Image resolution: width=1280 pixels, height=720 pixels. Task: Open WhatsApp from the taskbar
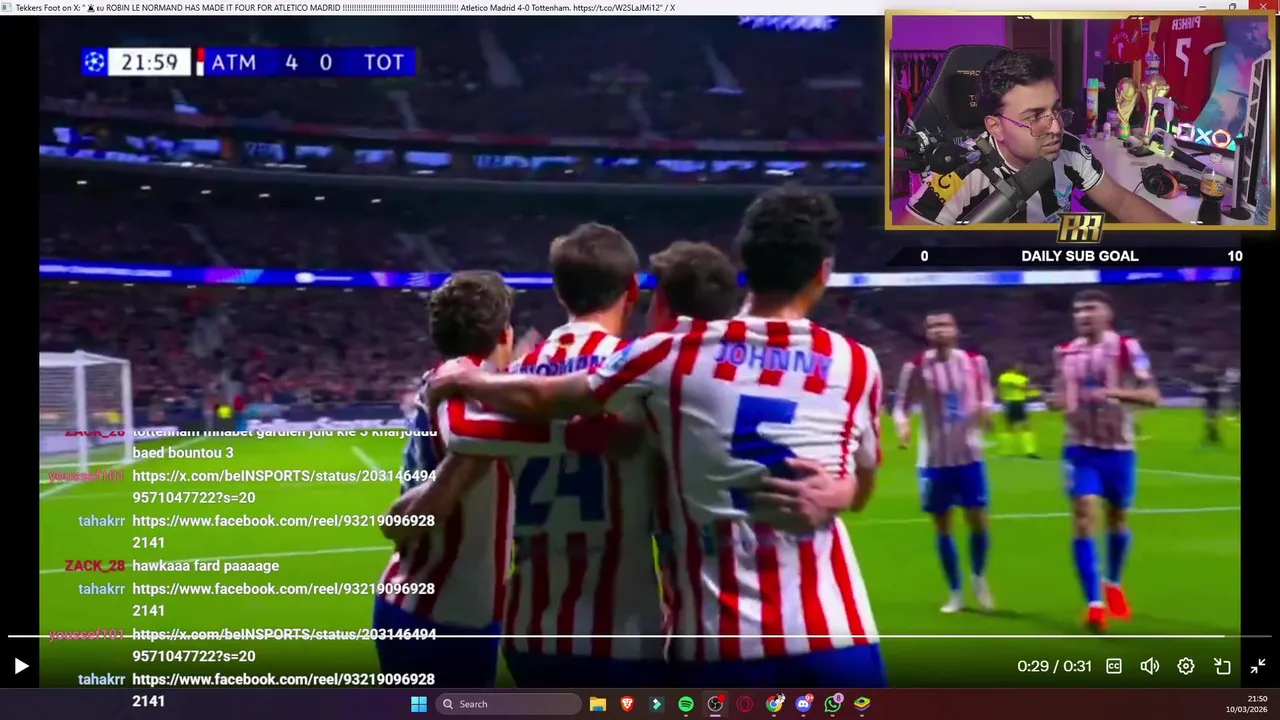tap(833, 704)
